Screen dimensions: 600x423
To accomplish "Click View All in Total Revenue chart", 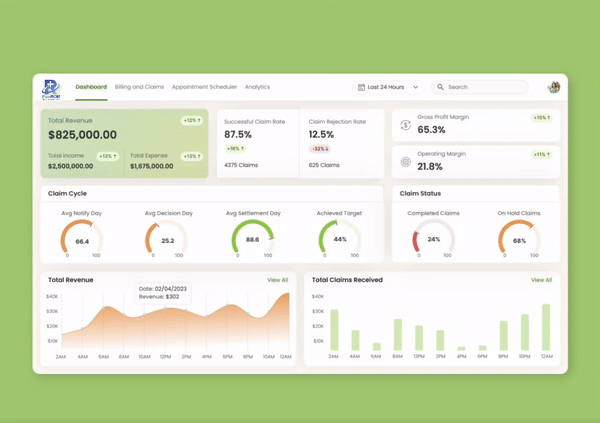I will pos(277,280).
